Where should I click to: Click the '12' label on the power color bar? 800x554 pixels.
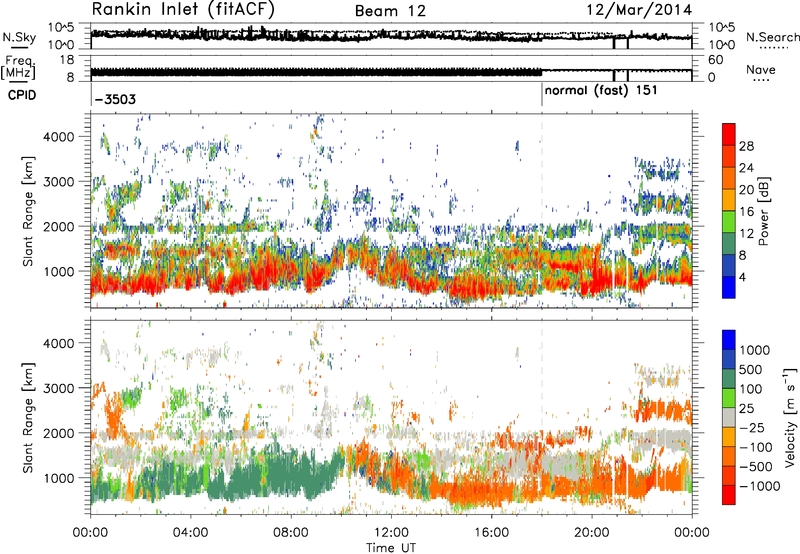[x=746, y=234]
